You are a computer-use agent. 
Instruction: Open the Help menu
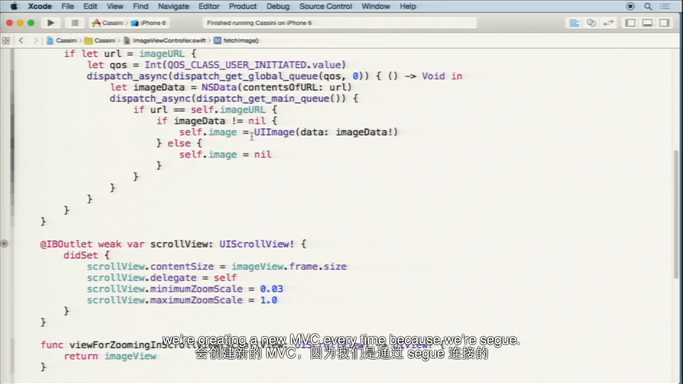tap(408, 6)
